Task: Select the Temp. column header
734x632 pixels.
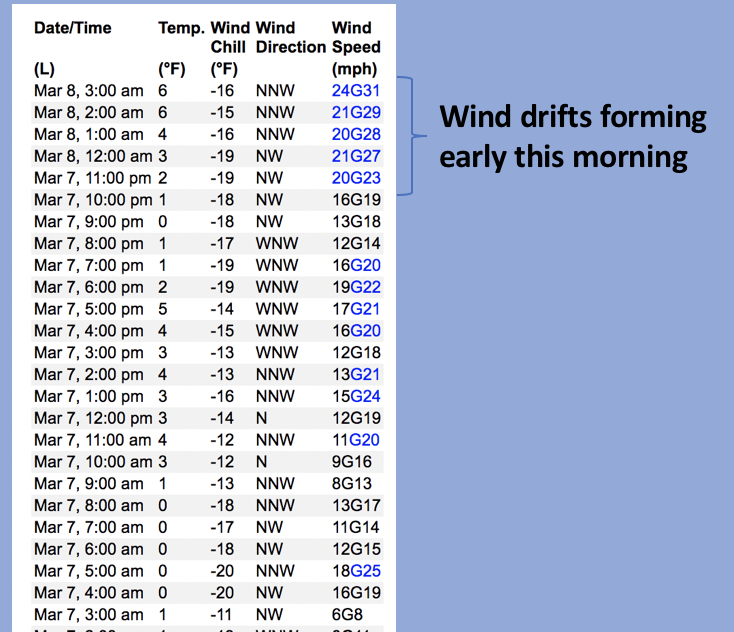Action: pyautogui.click(x=181, y=28)
